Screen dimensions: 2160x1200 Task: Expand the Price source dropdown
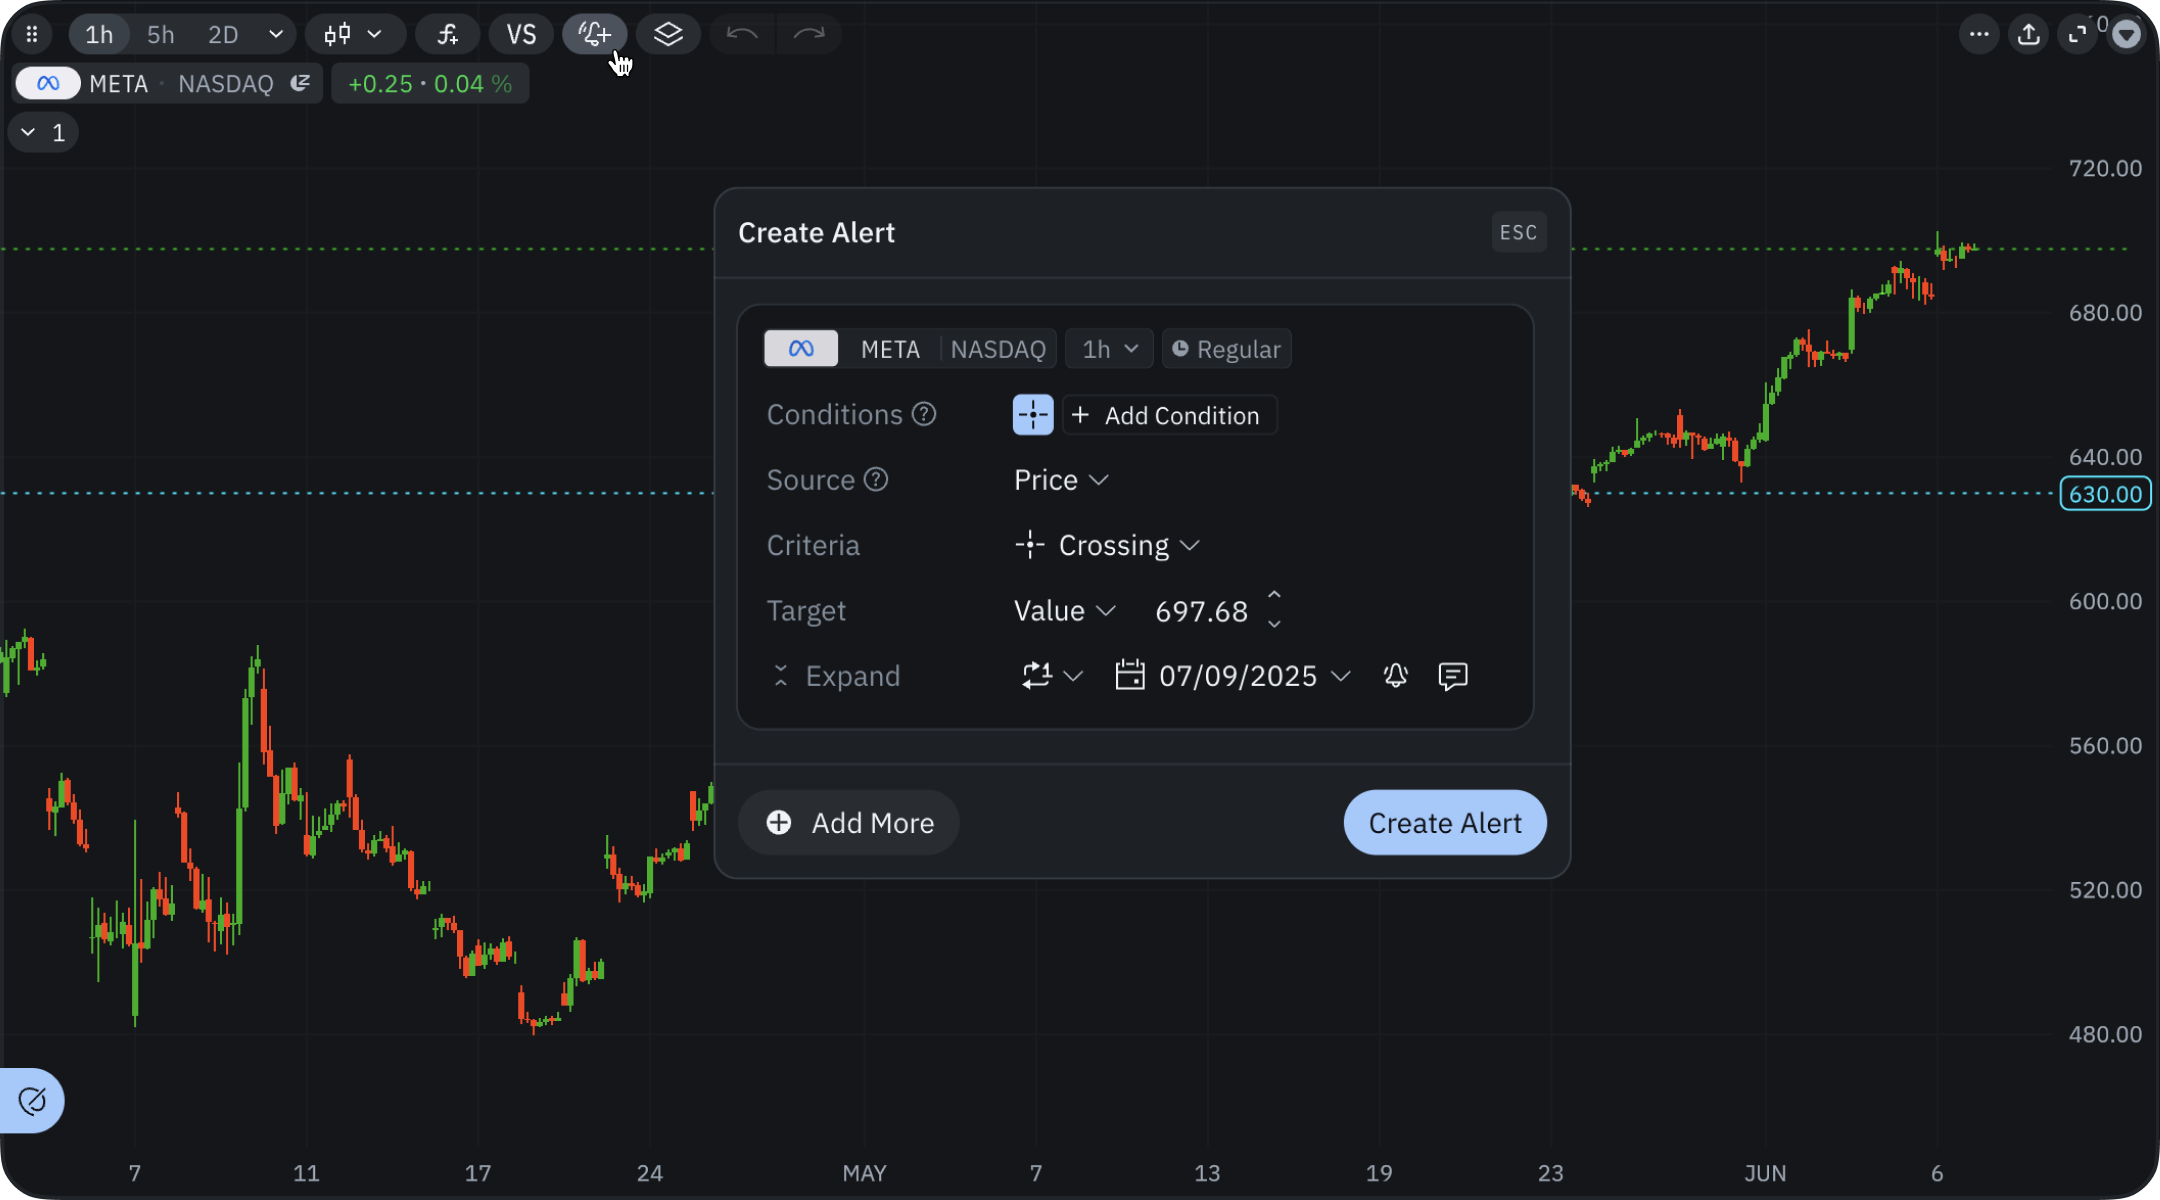[x=1061, y=480]
